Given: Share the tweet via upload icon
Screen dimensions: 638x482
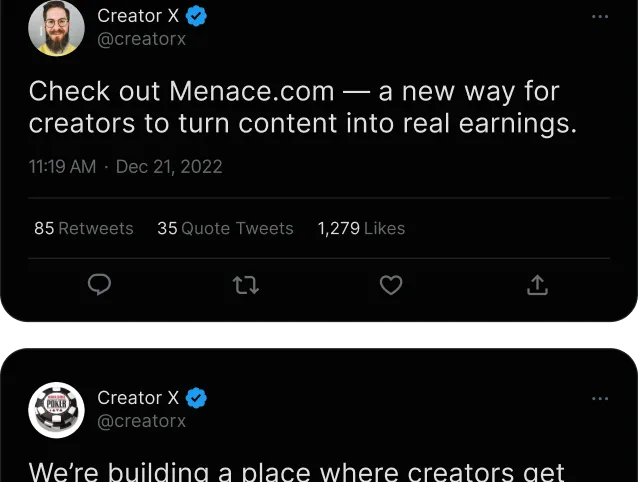Looking at the screenshot, I should (x=537, y=286).
